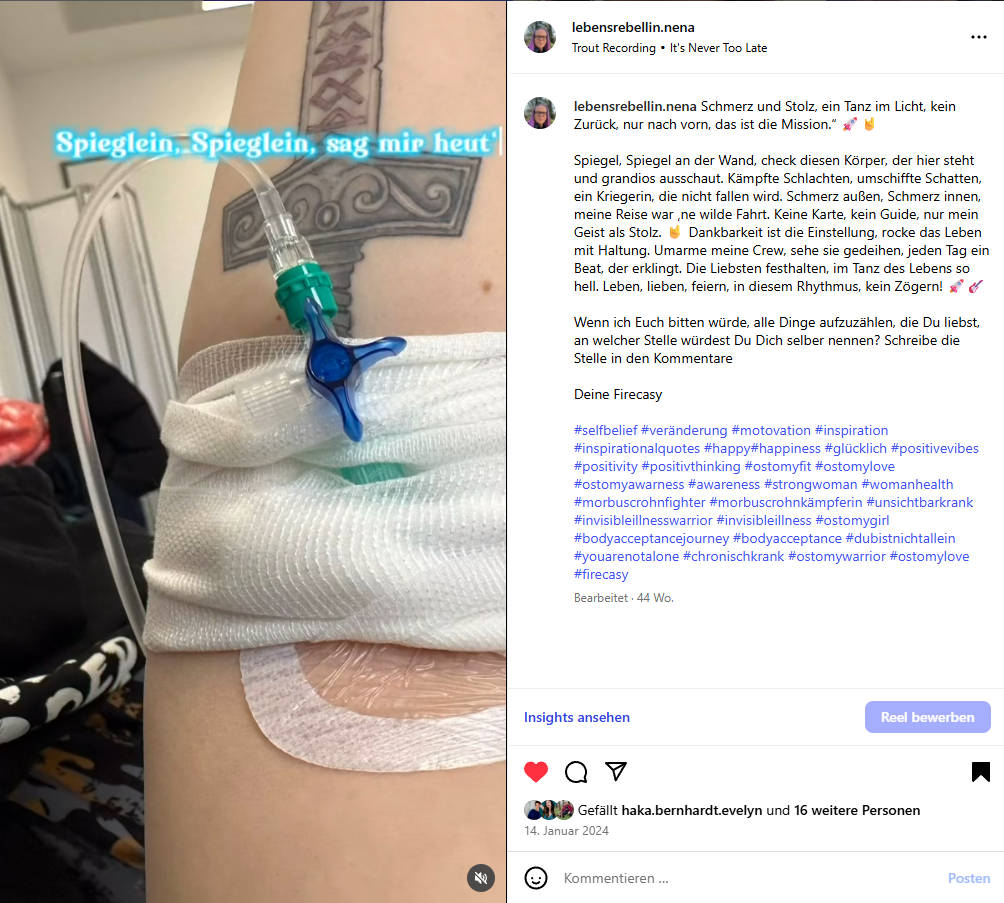Open the caption avatar of lebensrebellin.nena
1004x903 pixels.
[x=540, y=113]
